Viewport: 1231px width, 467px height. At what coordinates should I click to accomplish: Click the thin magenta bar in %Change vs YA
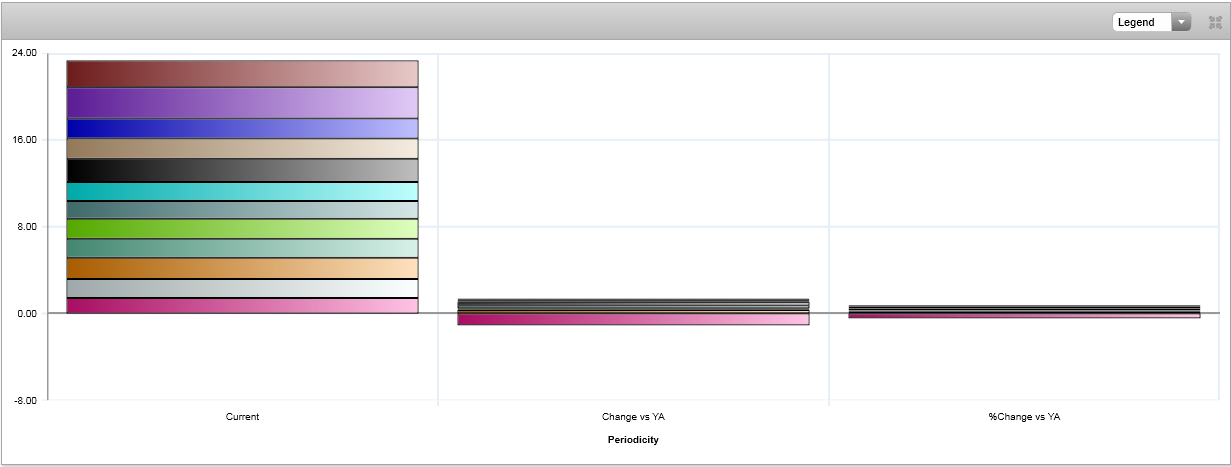tap(1024, 316)
